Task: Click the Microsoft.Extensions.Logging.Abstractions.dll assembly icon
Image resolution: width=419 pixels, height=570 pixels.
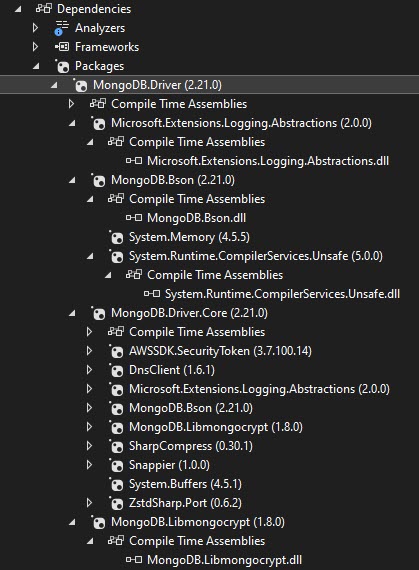Action: click(134, 161)
